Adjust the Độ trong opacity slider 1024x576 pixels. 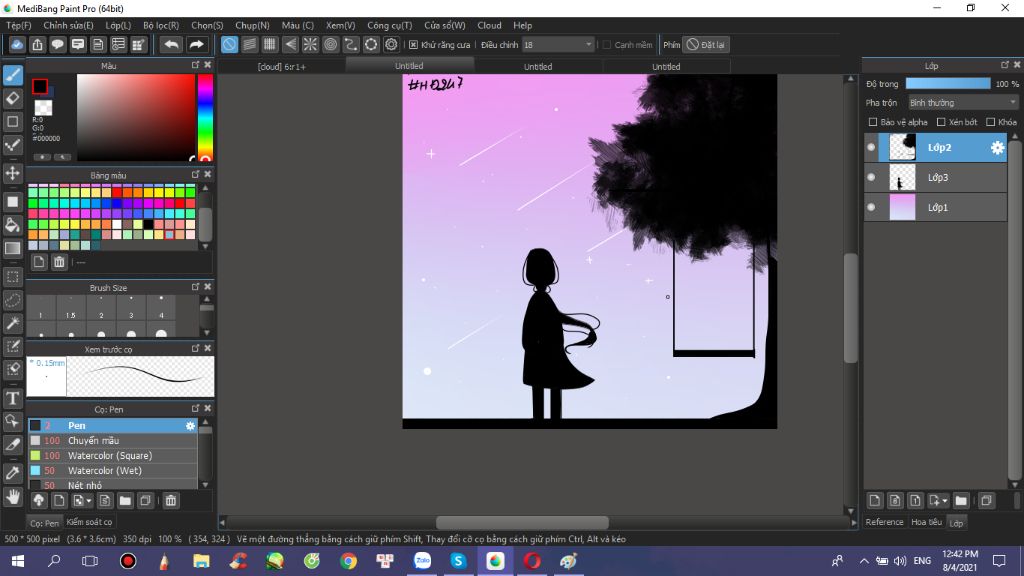pyautogui.click(x=948, y=84)
